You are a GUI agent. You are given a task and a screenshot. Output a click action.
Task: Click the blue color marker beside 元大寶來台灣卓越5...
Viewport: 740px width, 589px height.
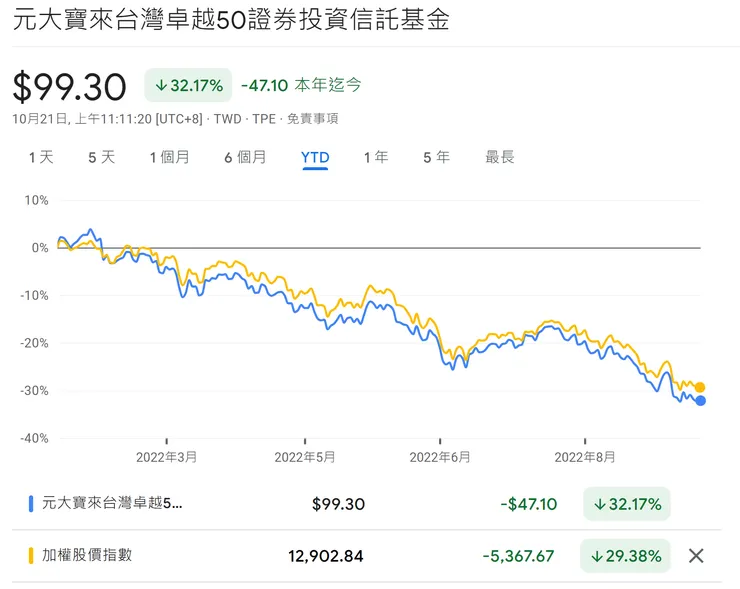coord(31,504)
